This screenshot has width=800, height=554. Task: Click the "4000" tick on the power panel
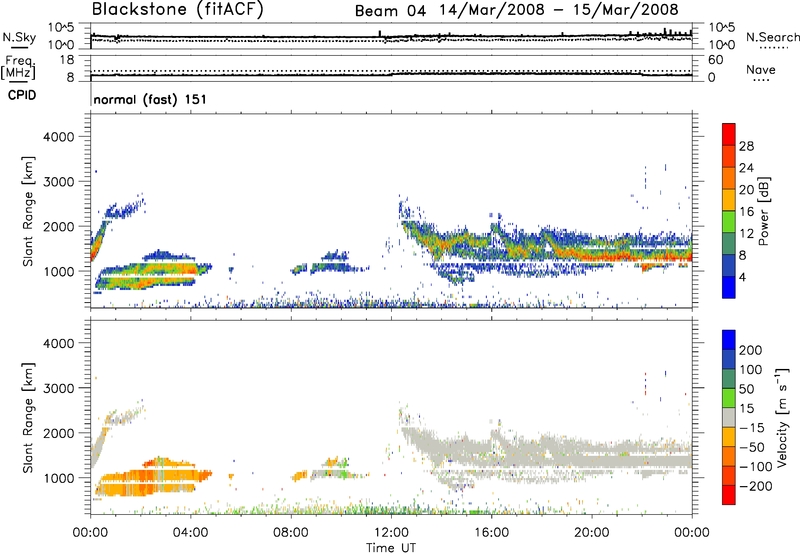59,137
